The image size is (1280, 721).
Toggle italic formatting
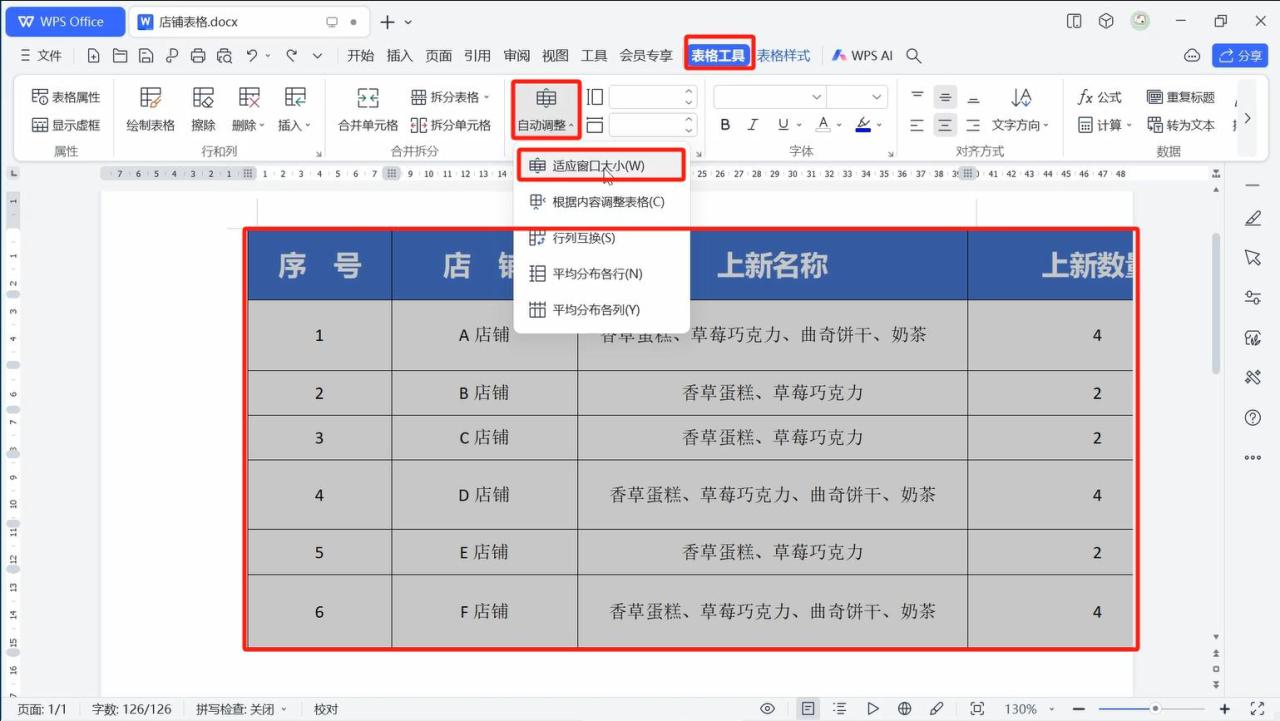coord(753,125)
